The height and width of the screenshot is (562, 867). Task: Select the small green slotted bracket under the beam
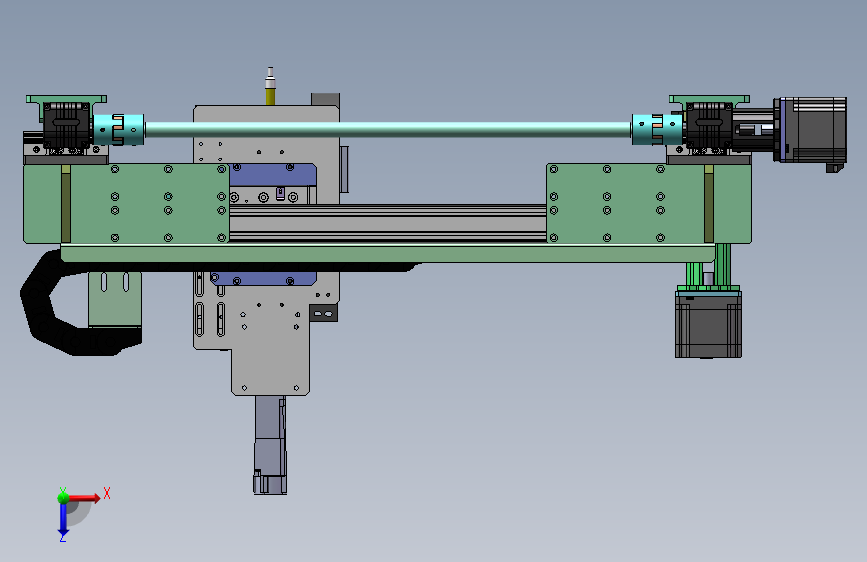(115, 299)
